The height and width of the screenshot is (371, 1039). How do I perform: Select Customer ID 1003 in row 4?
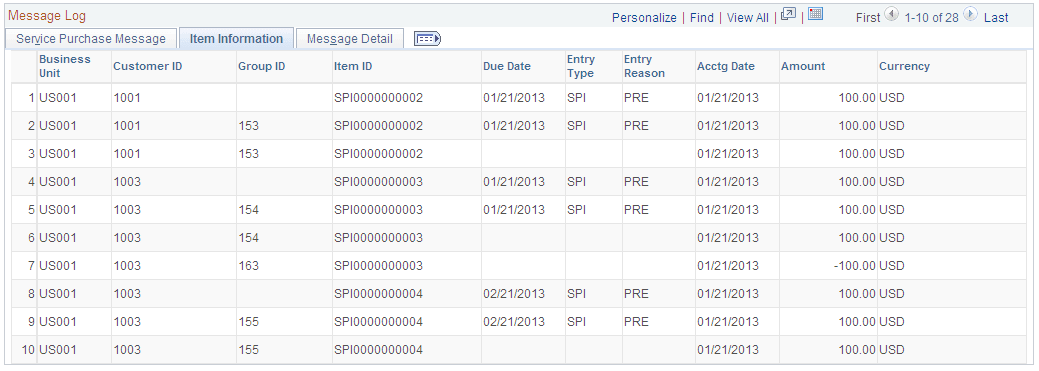pyautogui.click(x=127, y=182)
